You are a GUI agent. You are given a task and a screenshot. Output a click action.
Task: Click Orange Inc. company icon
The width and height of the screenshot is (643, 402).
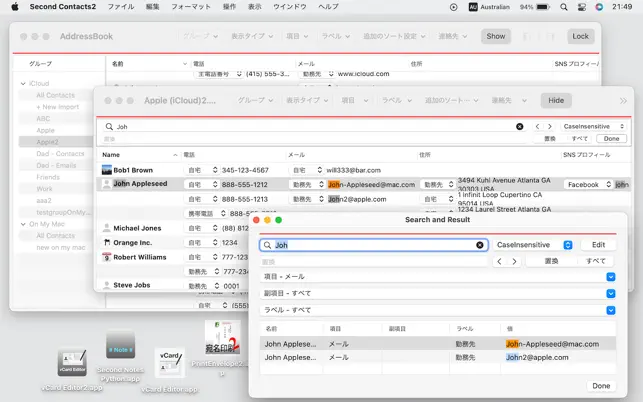pyautogui.click(x=107, y=242)
